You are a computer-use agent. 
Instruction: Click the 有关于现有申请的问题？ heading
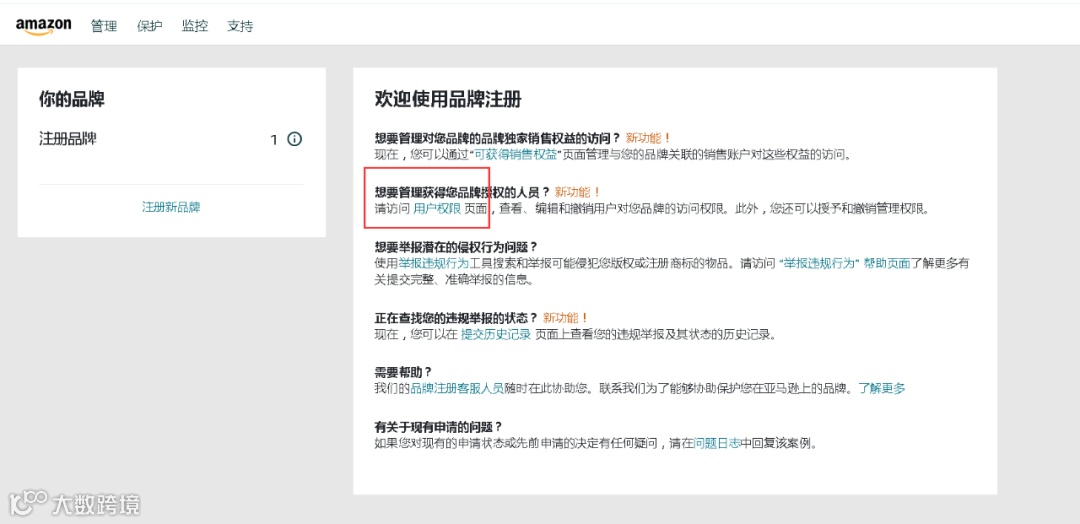438,426
